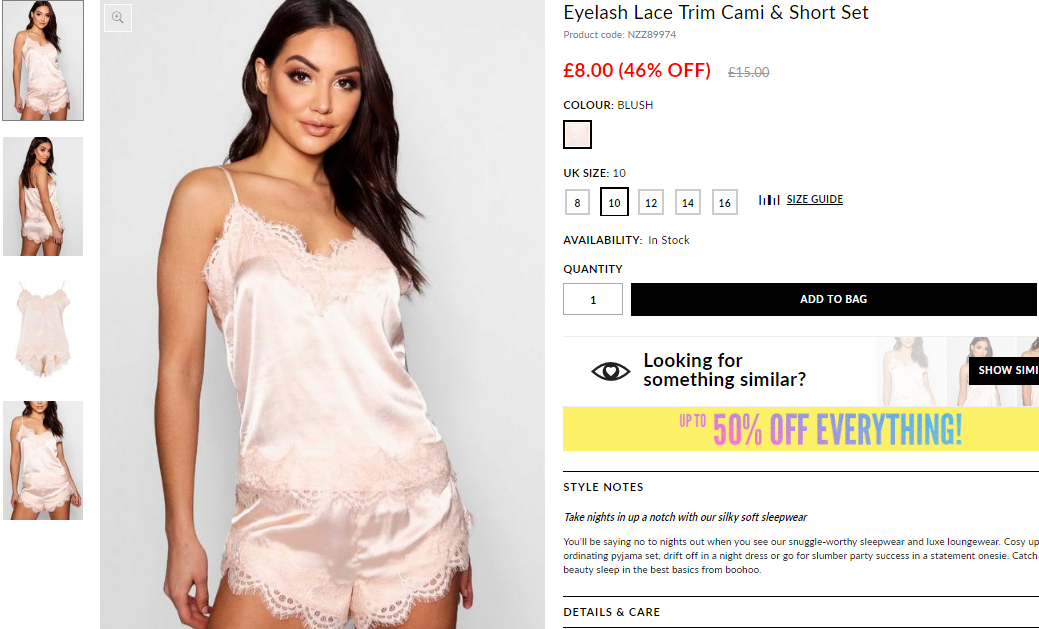Show the flat cami product thumbnail
The image size is (1039, 629).
tap(43, 329)
